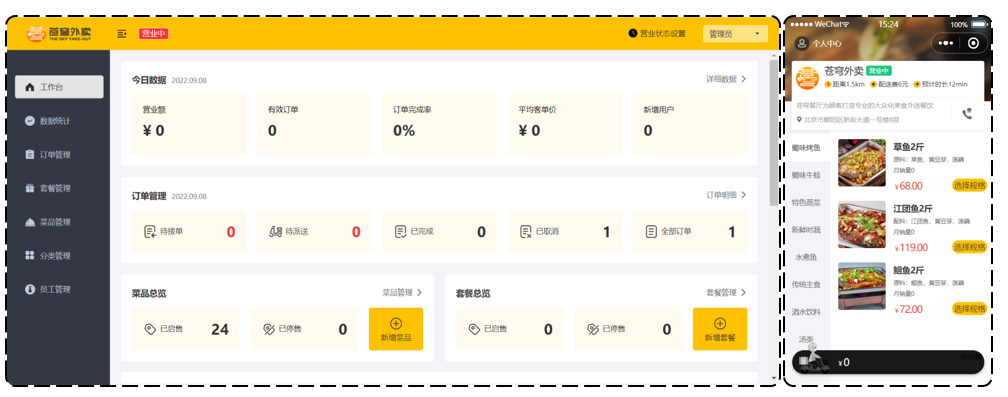Click the clock icon beside 营业状态设置
The image size is (1008, 397).
click(633, 33)
